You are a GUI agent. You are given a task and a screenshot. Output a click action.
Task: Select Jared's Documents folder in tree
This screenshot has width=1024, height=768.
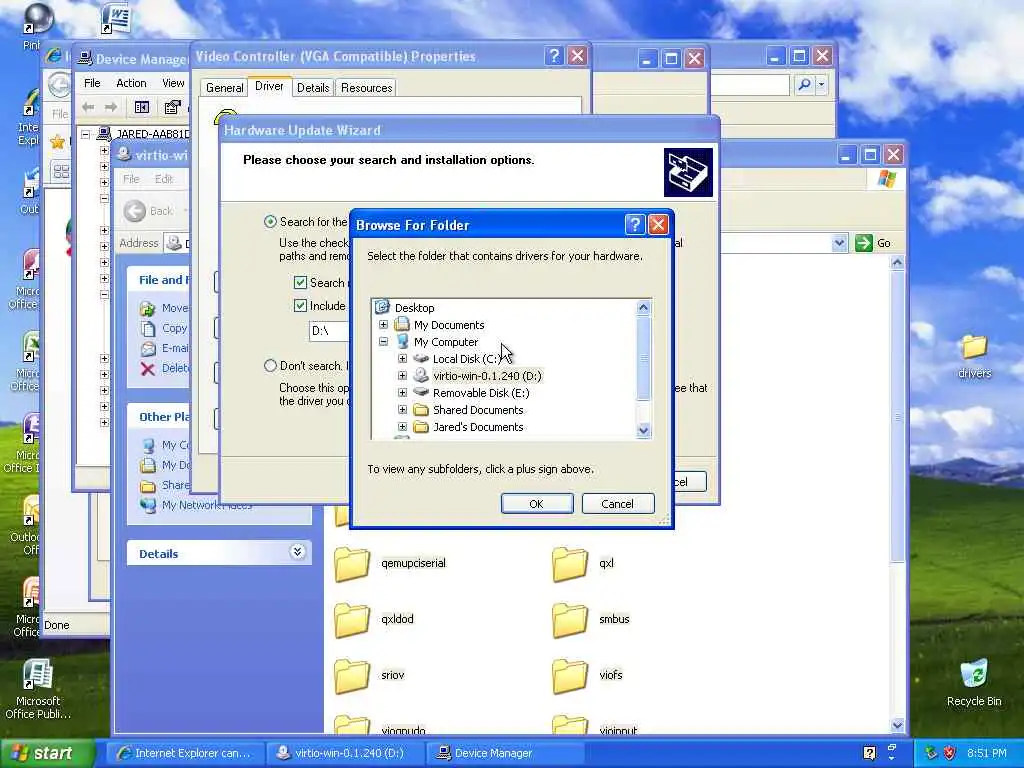tap(477, 426)
